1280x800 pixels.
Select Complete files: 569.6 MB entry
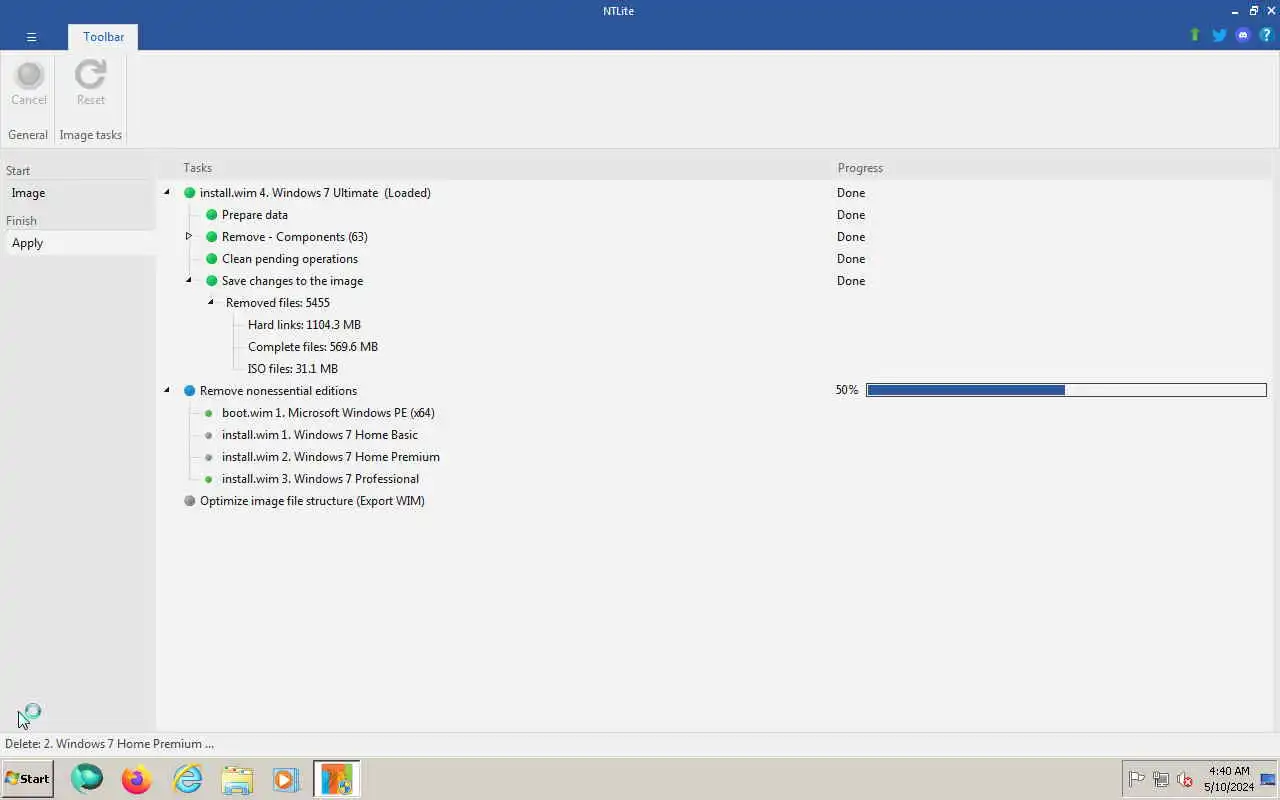pos(312,347)
